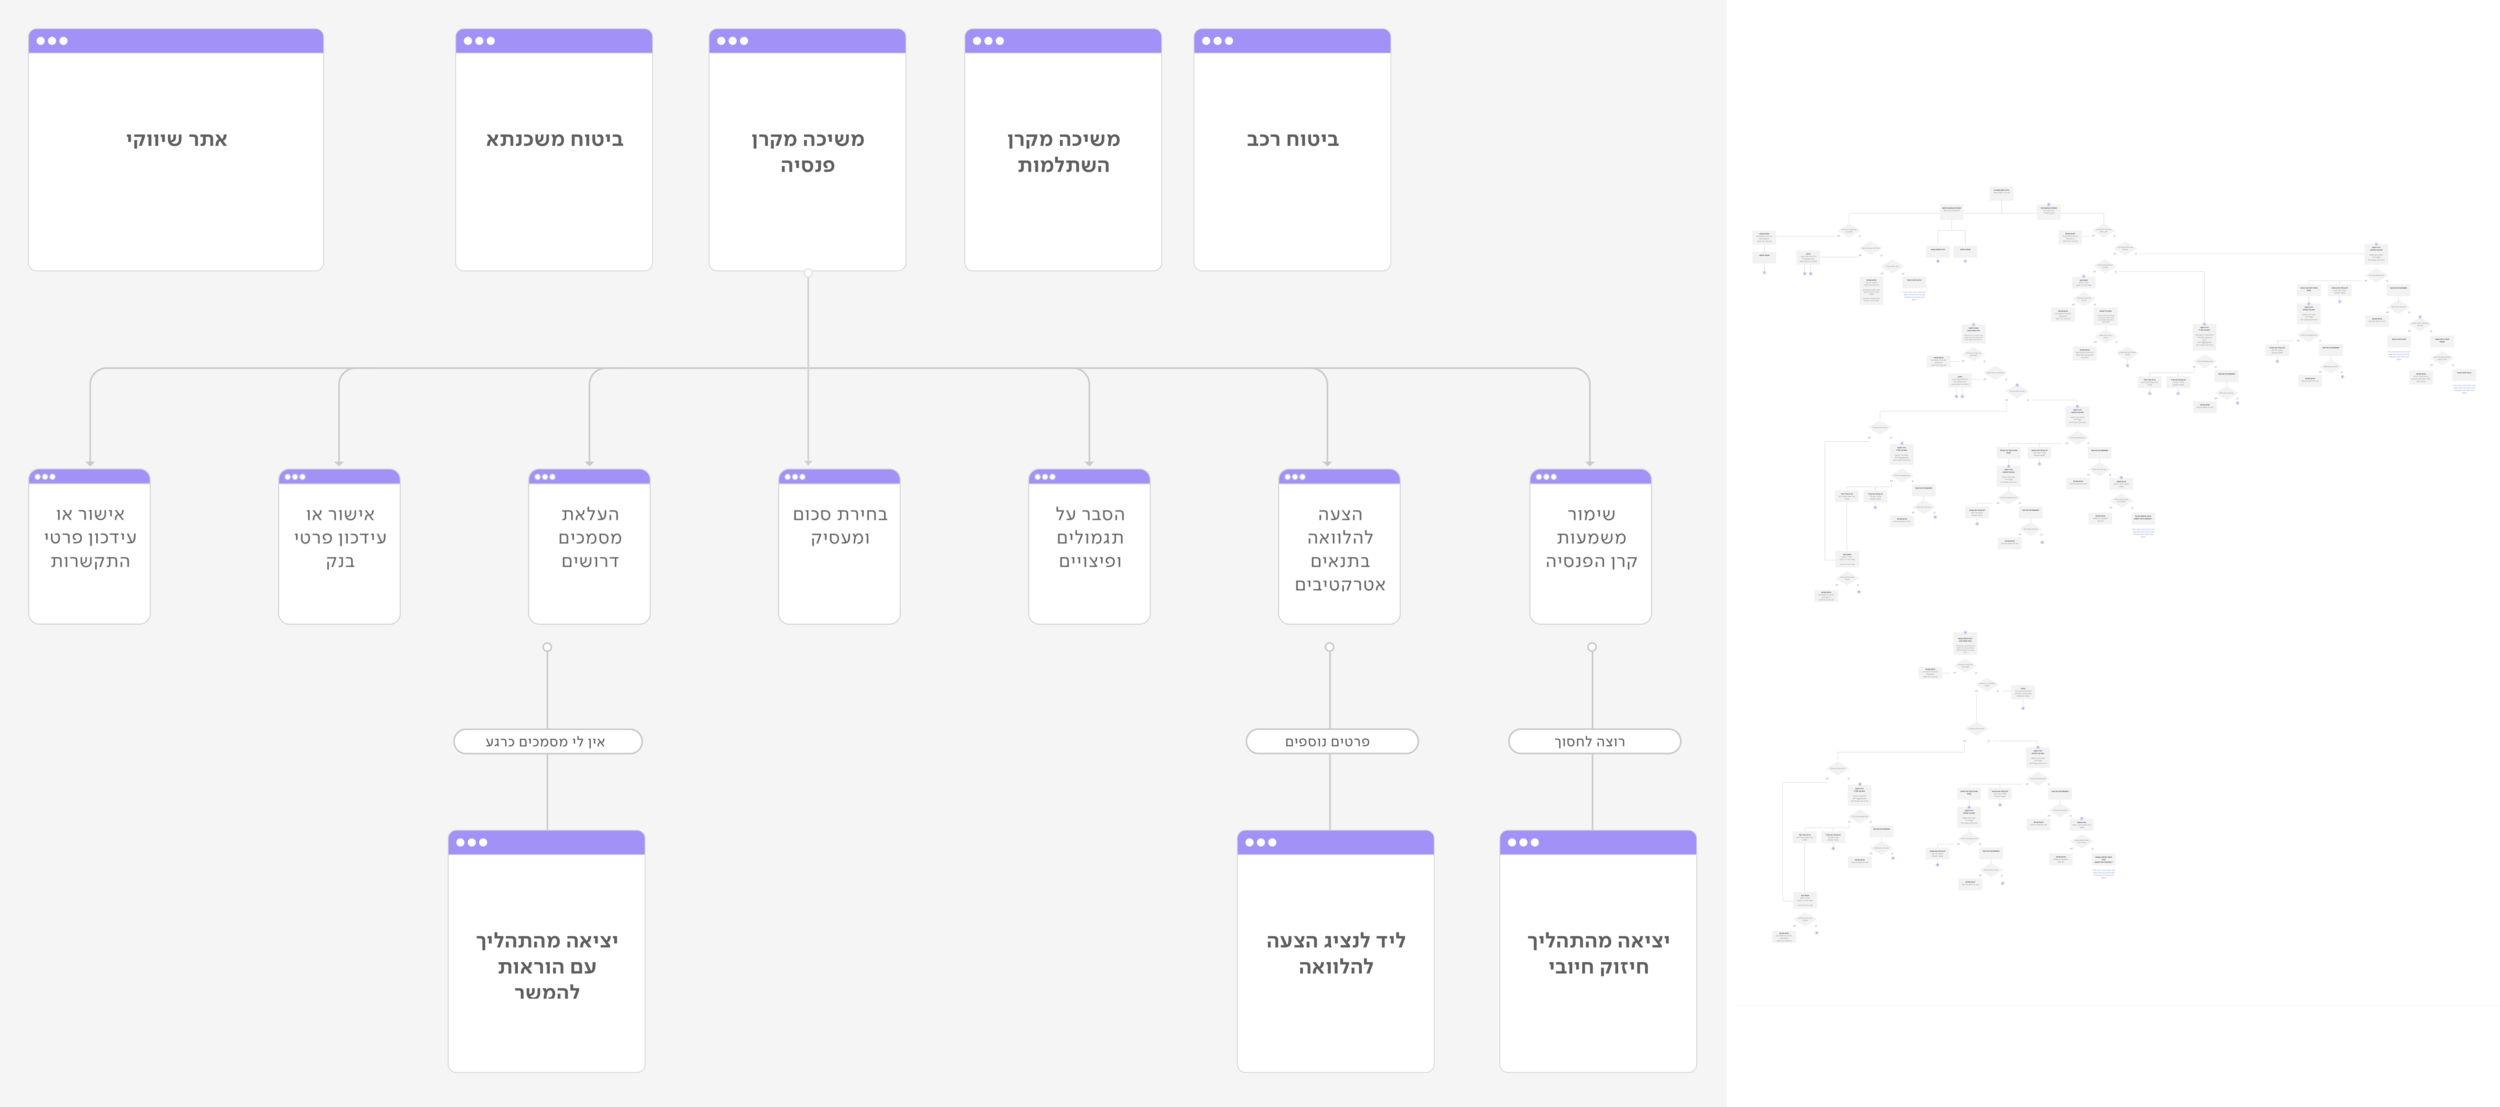This screenshot has height=1107, width=2500.
Task: Select the הצעה להלוואה בתנאים אטרקטיבים step
Action: click(1339, 547)
